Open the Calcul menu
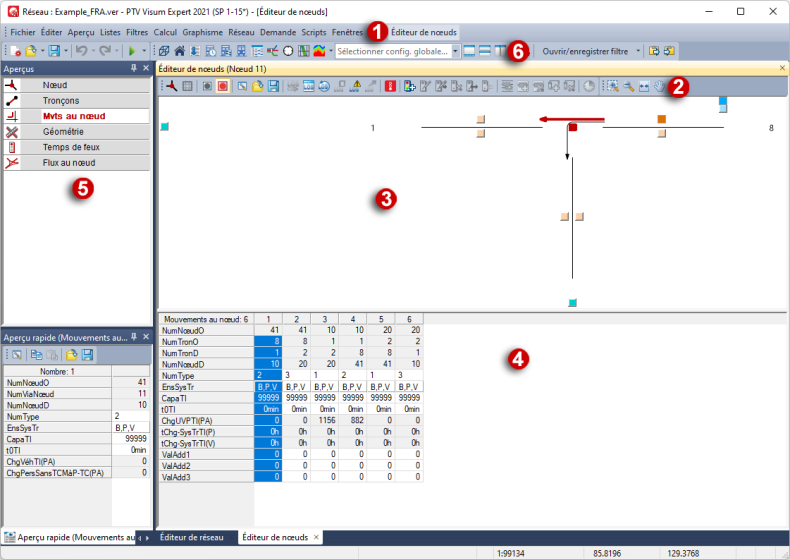The image size is (790, 560). 165,32
